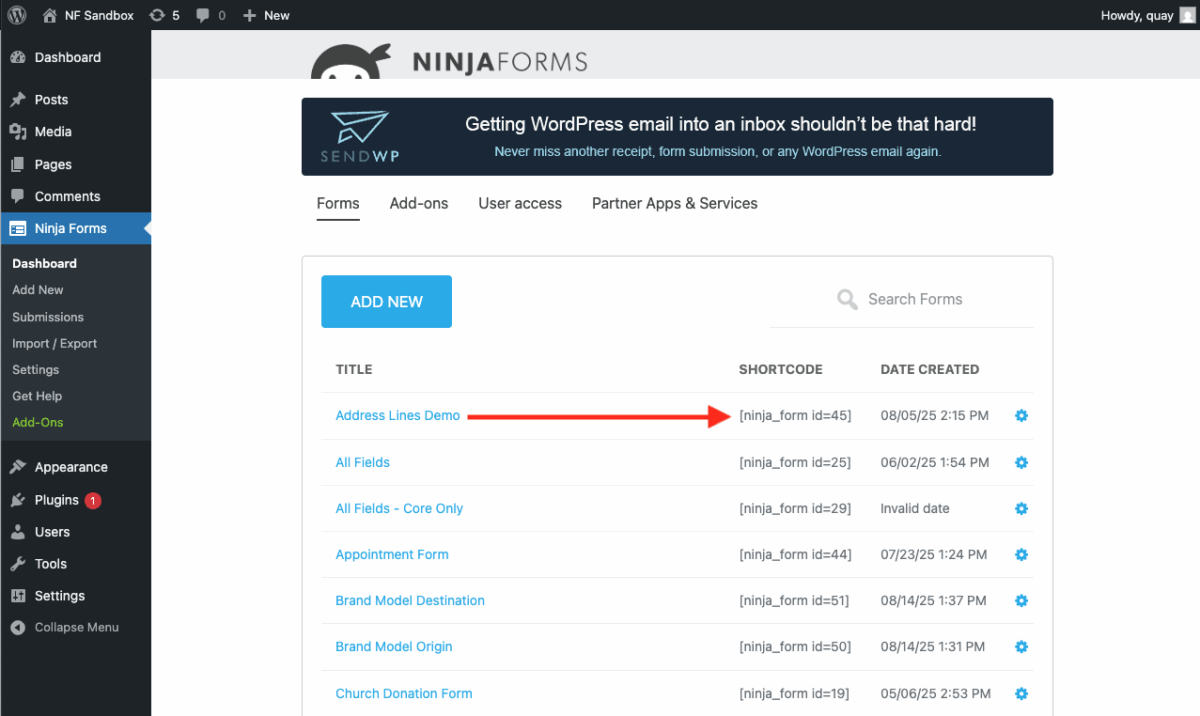
Task: Open the All Fields form link
Action: pos(363,462)
